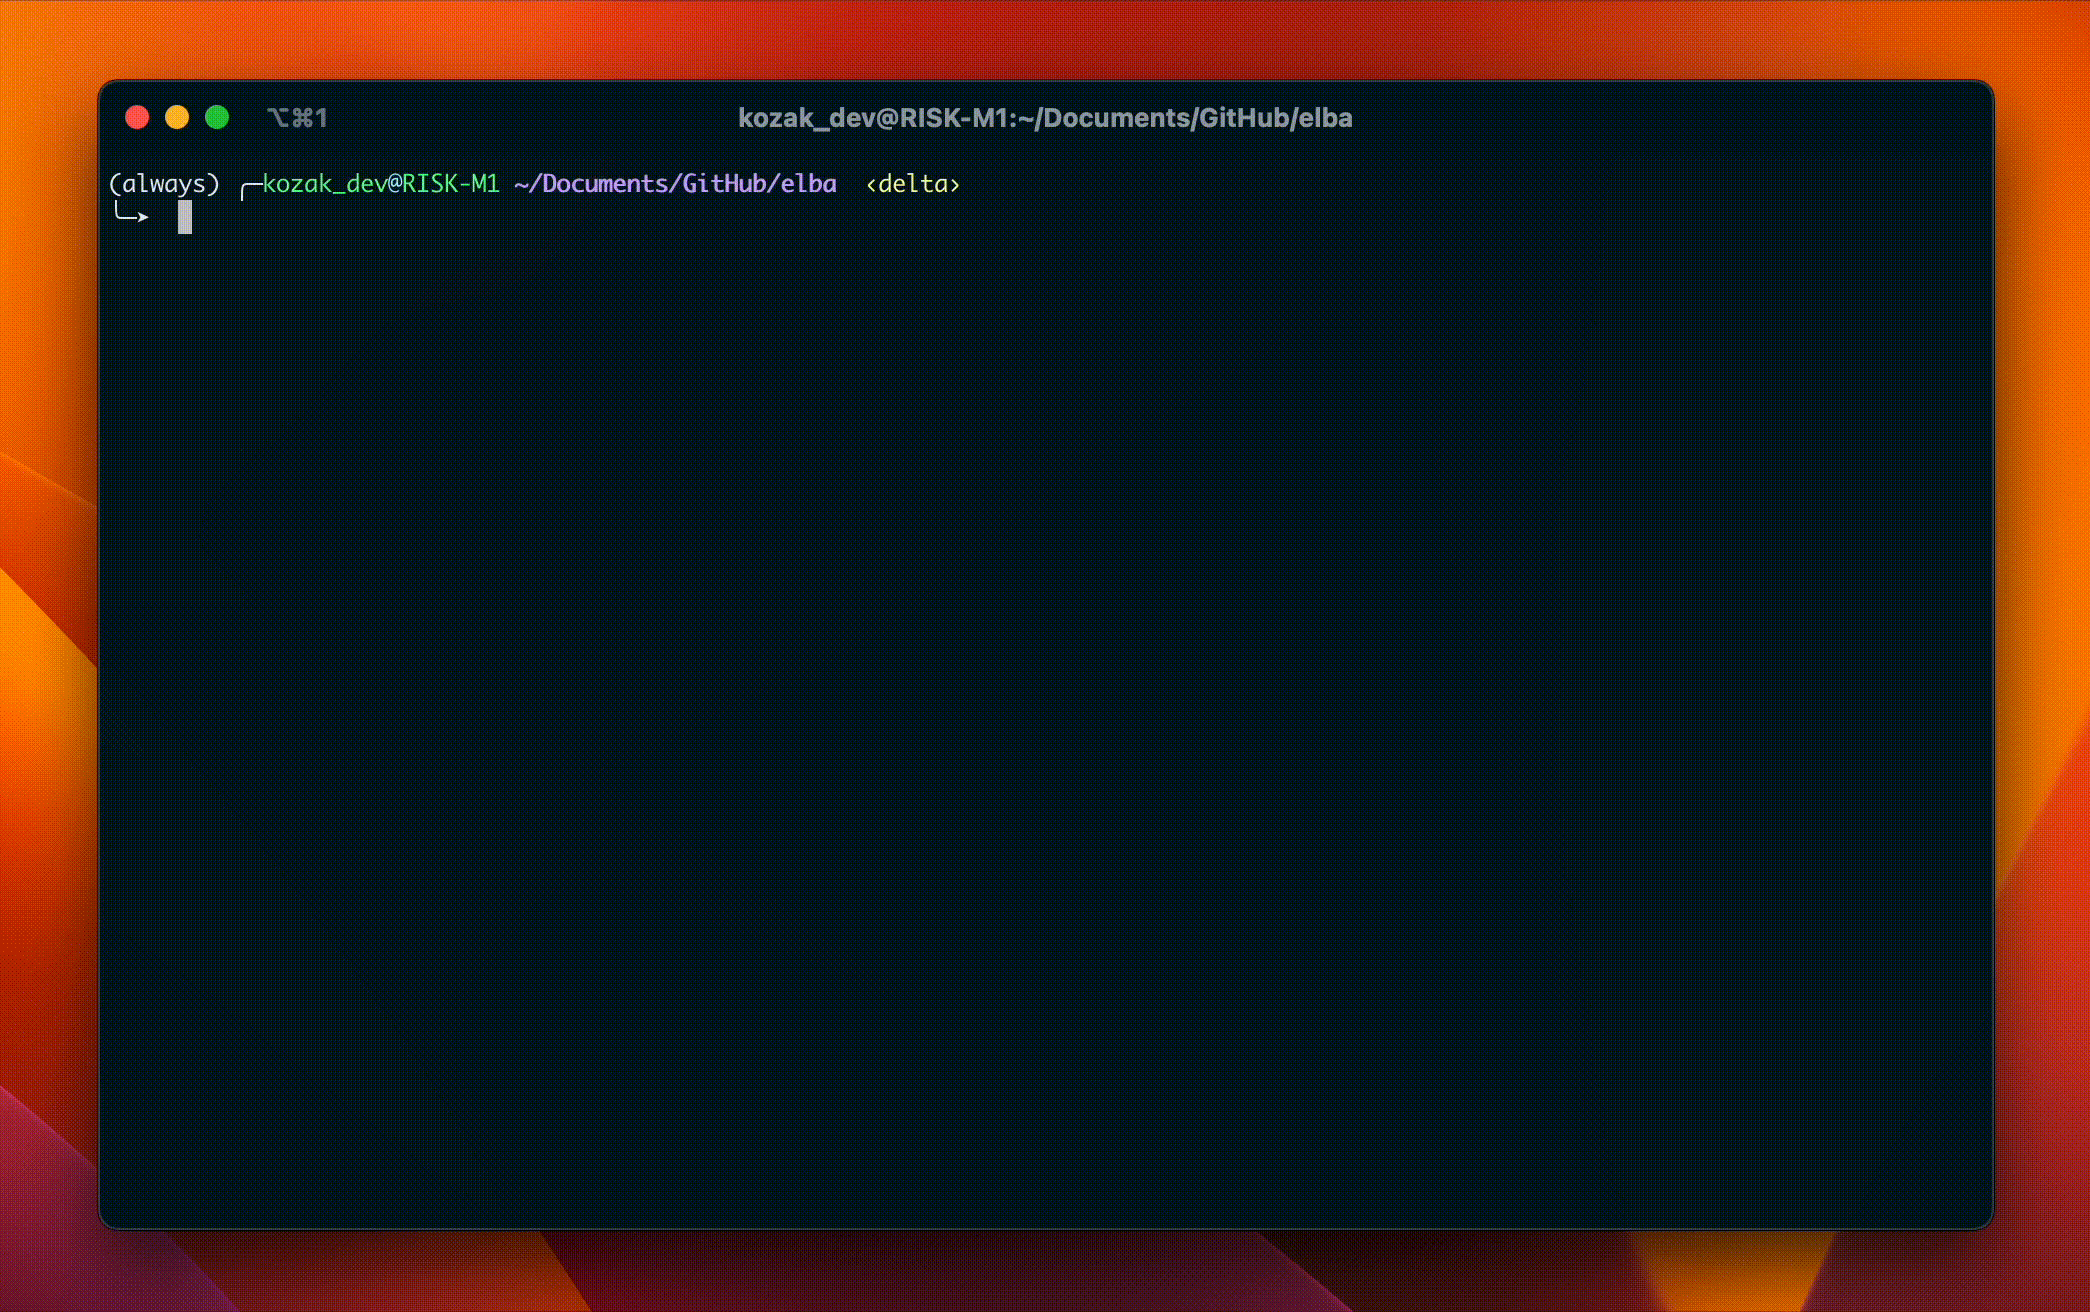This screenshot has width=2090, height=1312.
Task: Click the ~/Documents/GitHub/elba path in prompt
Action: coord(675,184)
